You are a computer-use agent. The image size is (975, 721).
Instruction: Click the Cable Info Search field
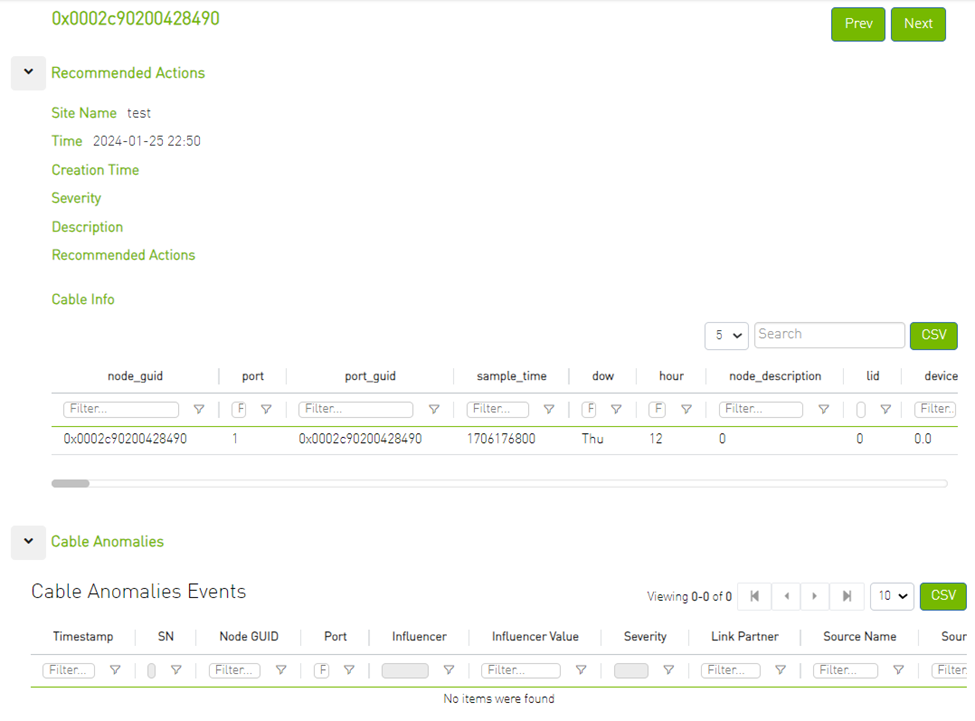click(x=829, y=335)
